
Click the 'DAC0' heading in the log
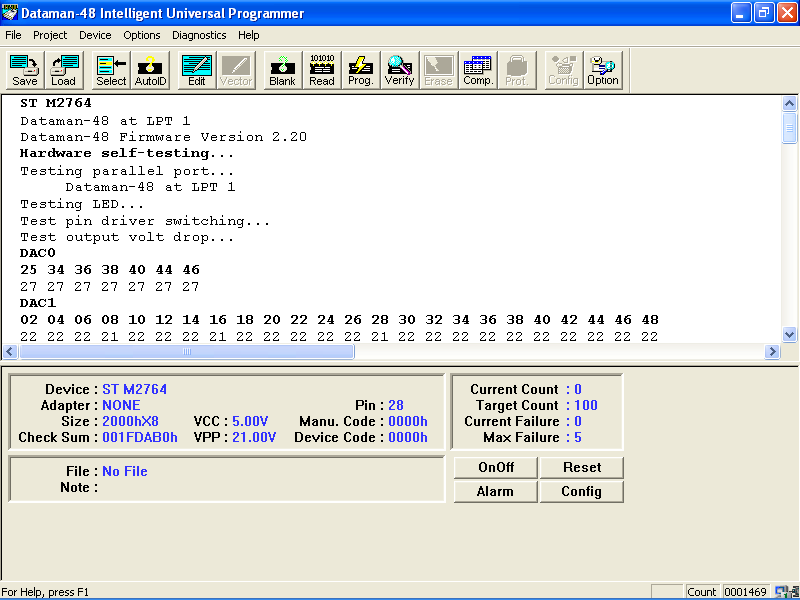pos(38,253)
